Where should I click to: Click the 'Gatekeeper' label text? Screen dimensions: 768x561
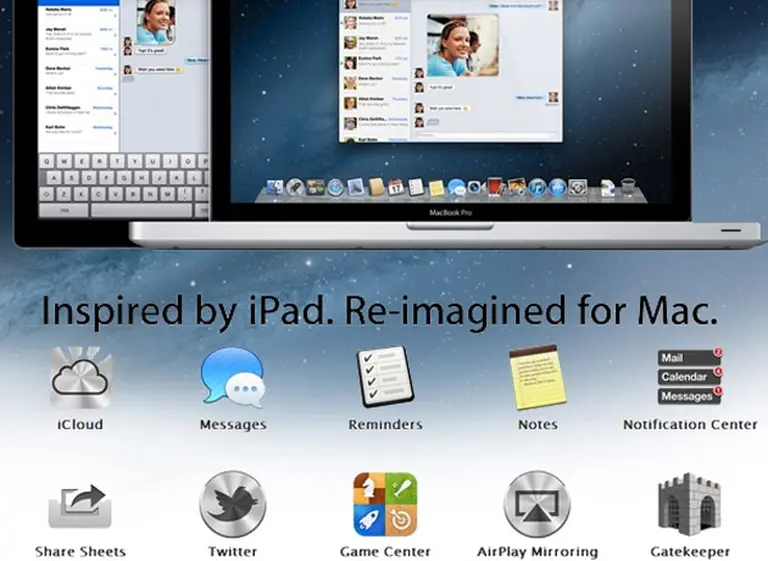coord(690,552)
